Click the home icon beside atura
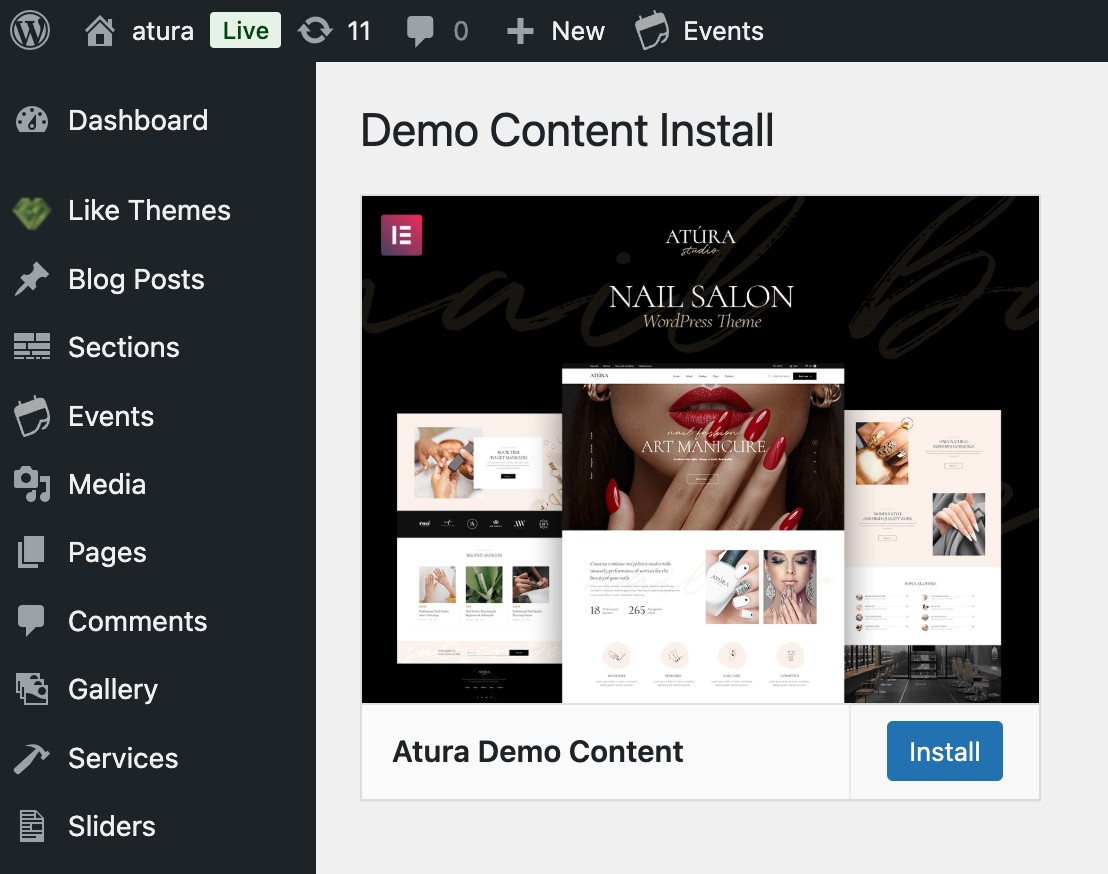1108x874 pixels. 100,31
